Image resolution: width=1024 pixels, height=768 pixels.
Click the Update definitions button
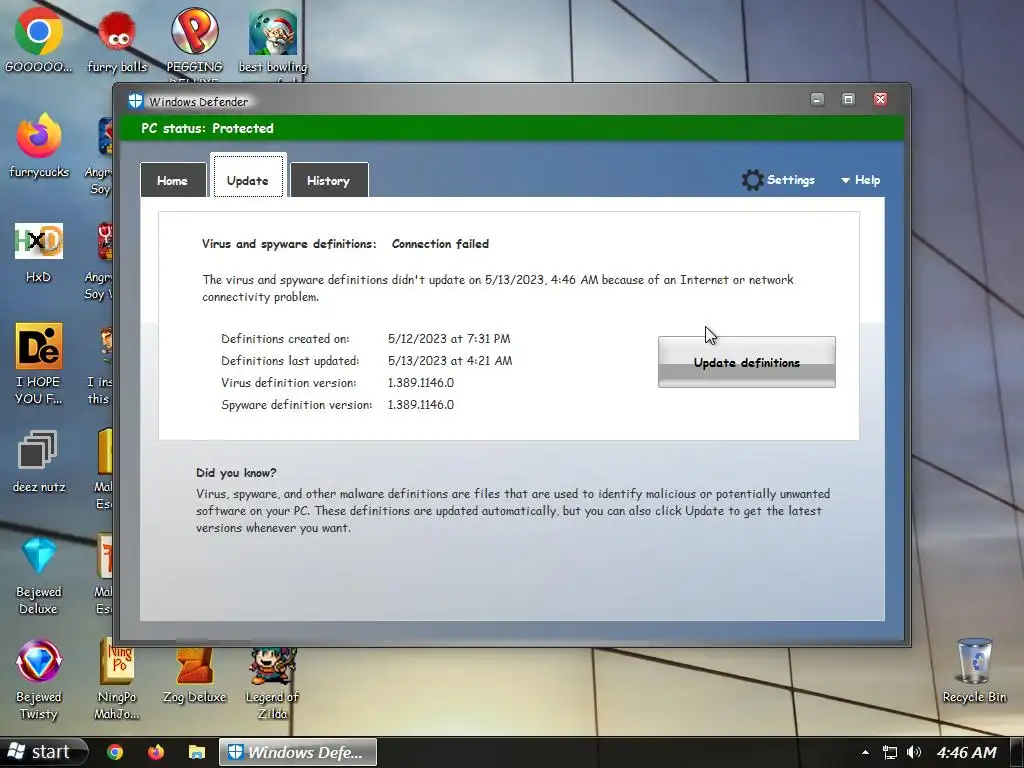click(x=746, y=362)
